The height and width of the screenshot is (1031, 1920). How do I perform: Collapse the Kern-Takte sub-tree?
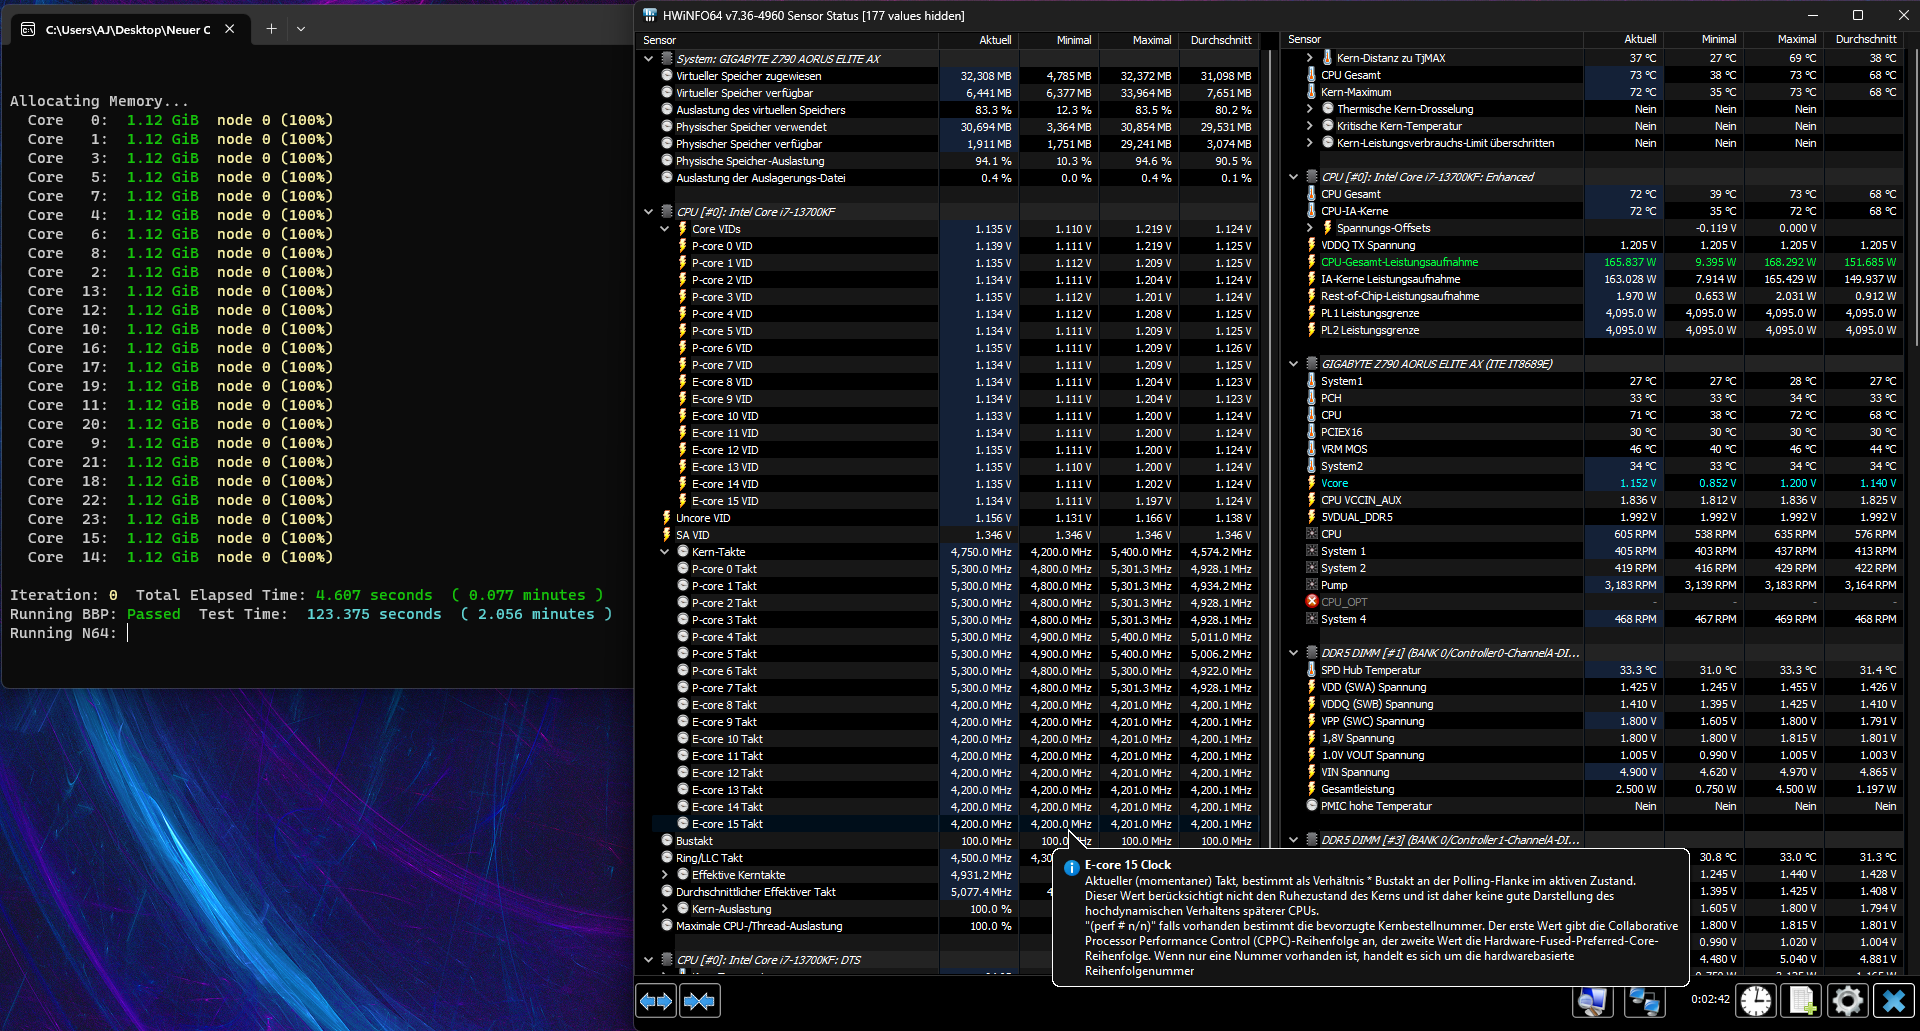click(x=665, y=552)
